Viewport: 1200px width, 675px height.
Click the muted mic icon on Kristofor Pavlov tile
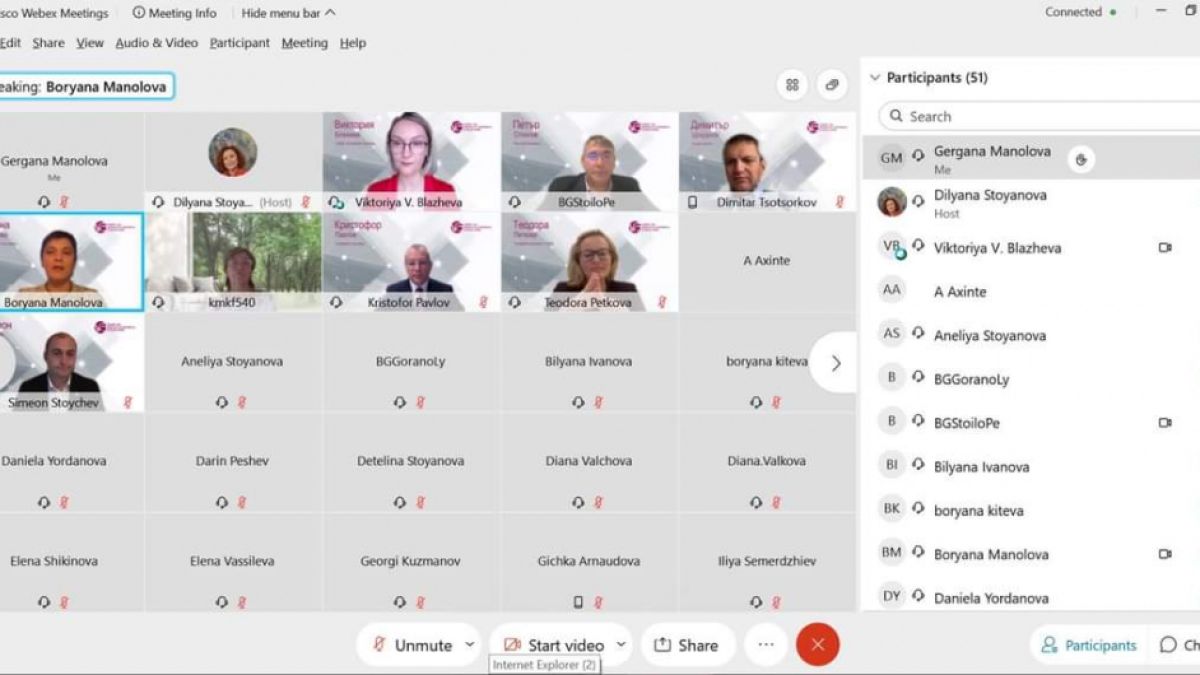[x=482, y=302]
